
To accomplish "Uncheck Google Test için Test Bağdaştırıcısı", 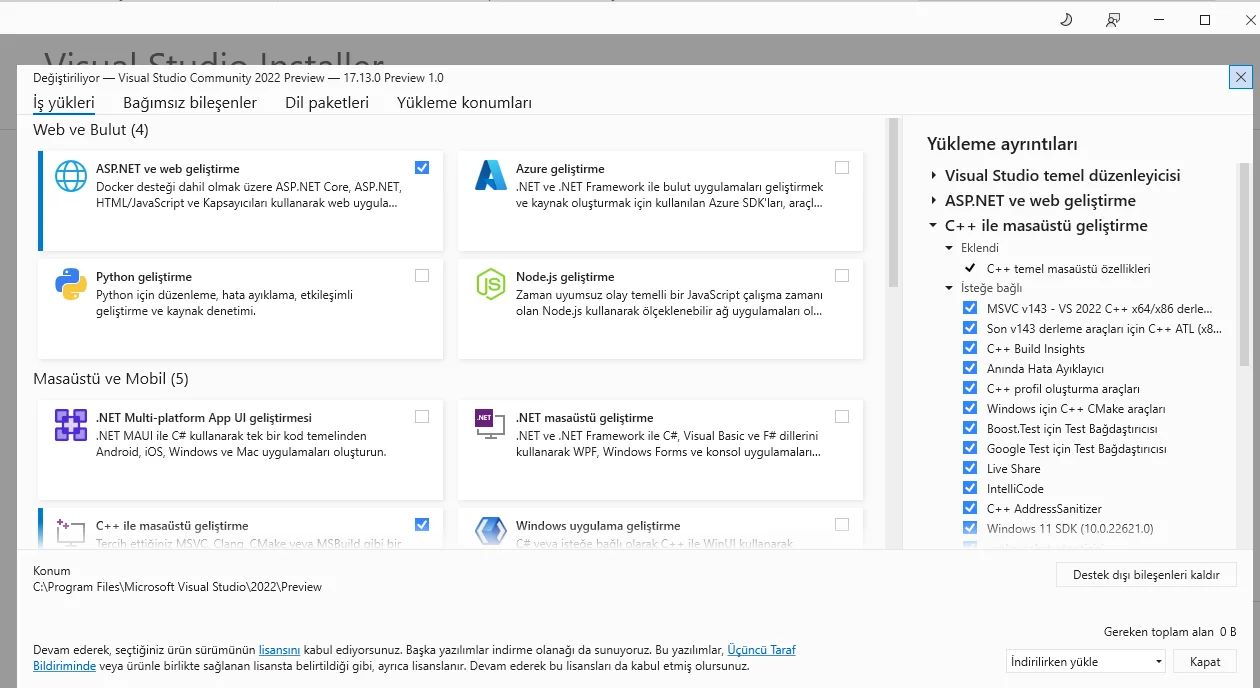I will pos(970,448).
